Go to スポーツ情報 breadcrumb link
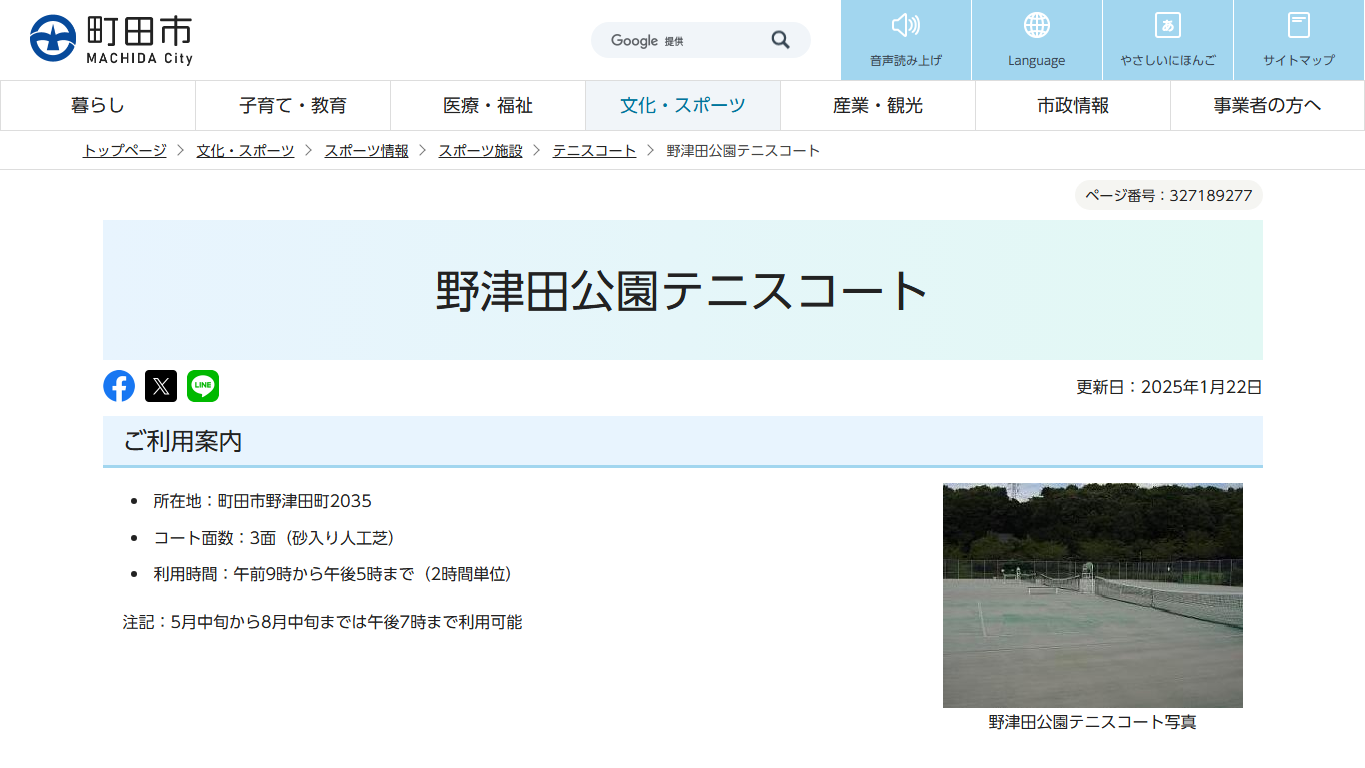 click(367, 151)
